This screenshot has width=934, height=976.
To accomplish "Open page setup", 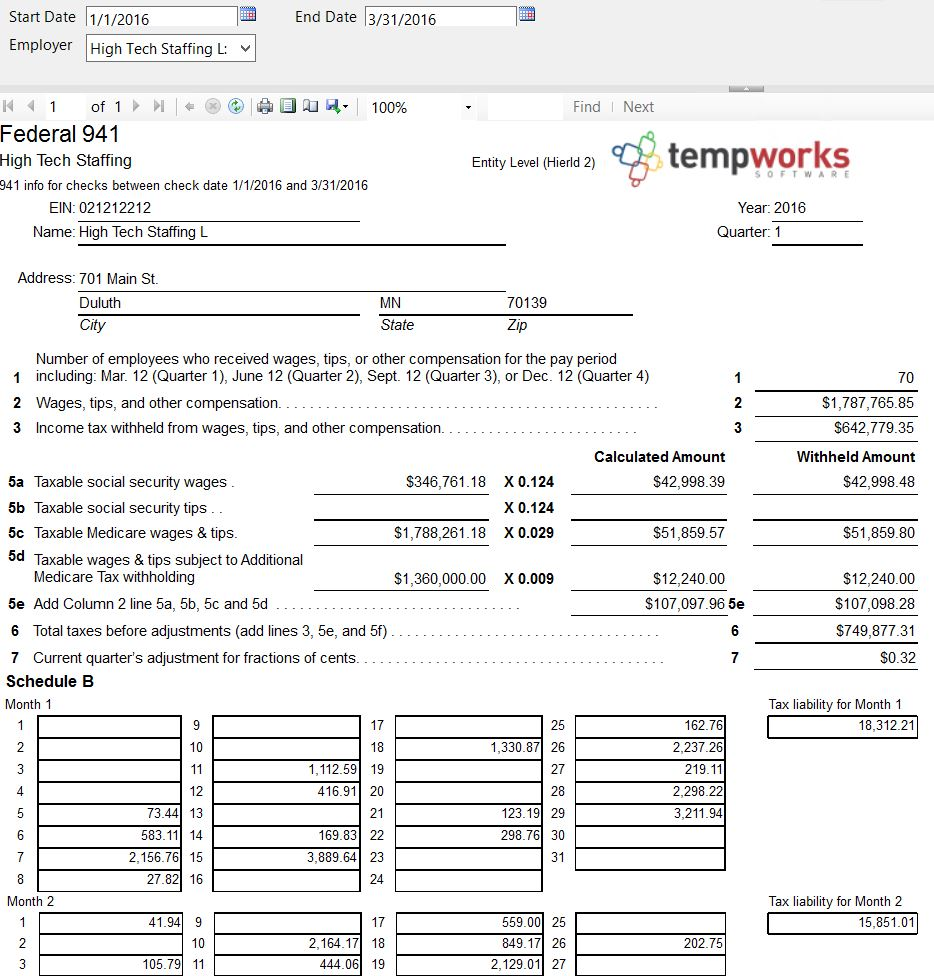I will coord(311,106).
